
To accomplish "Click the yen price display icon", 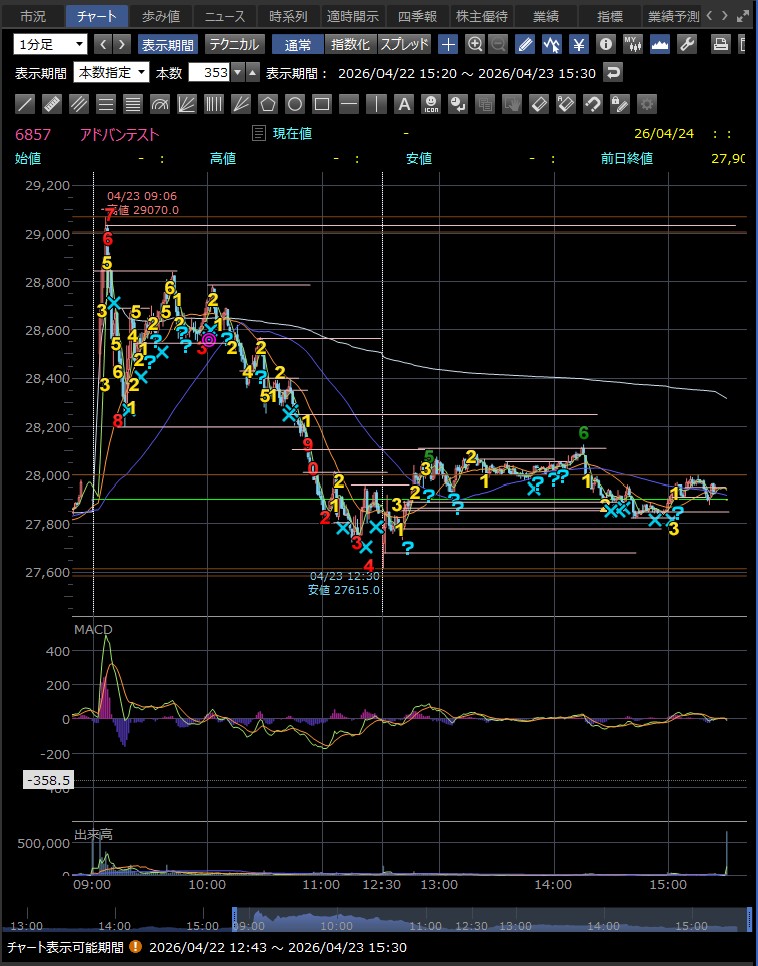I will (579, 44).
